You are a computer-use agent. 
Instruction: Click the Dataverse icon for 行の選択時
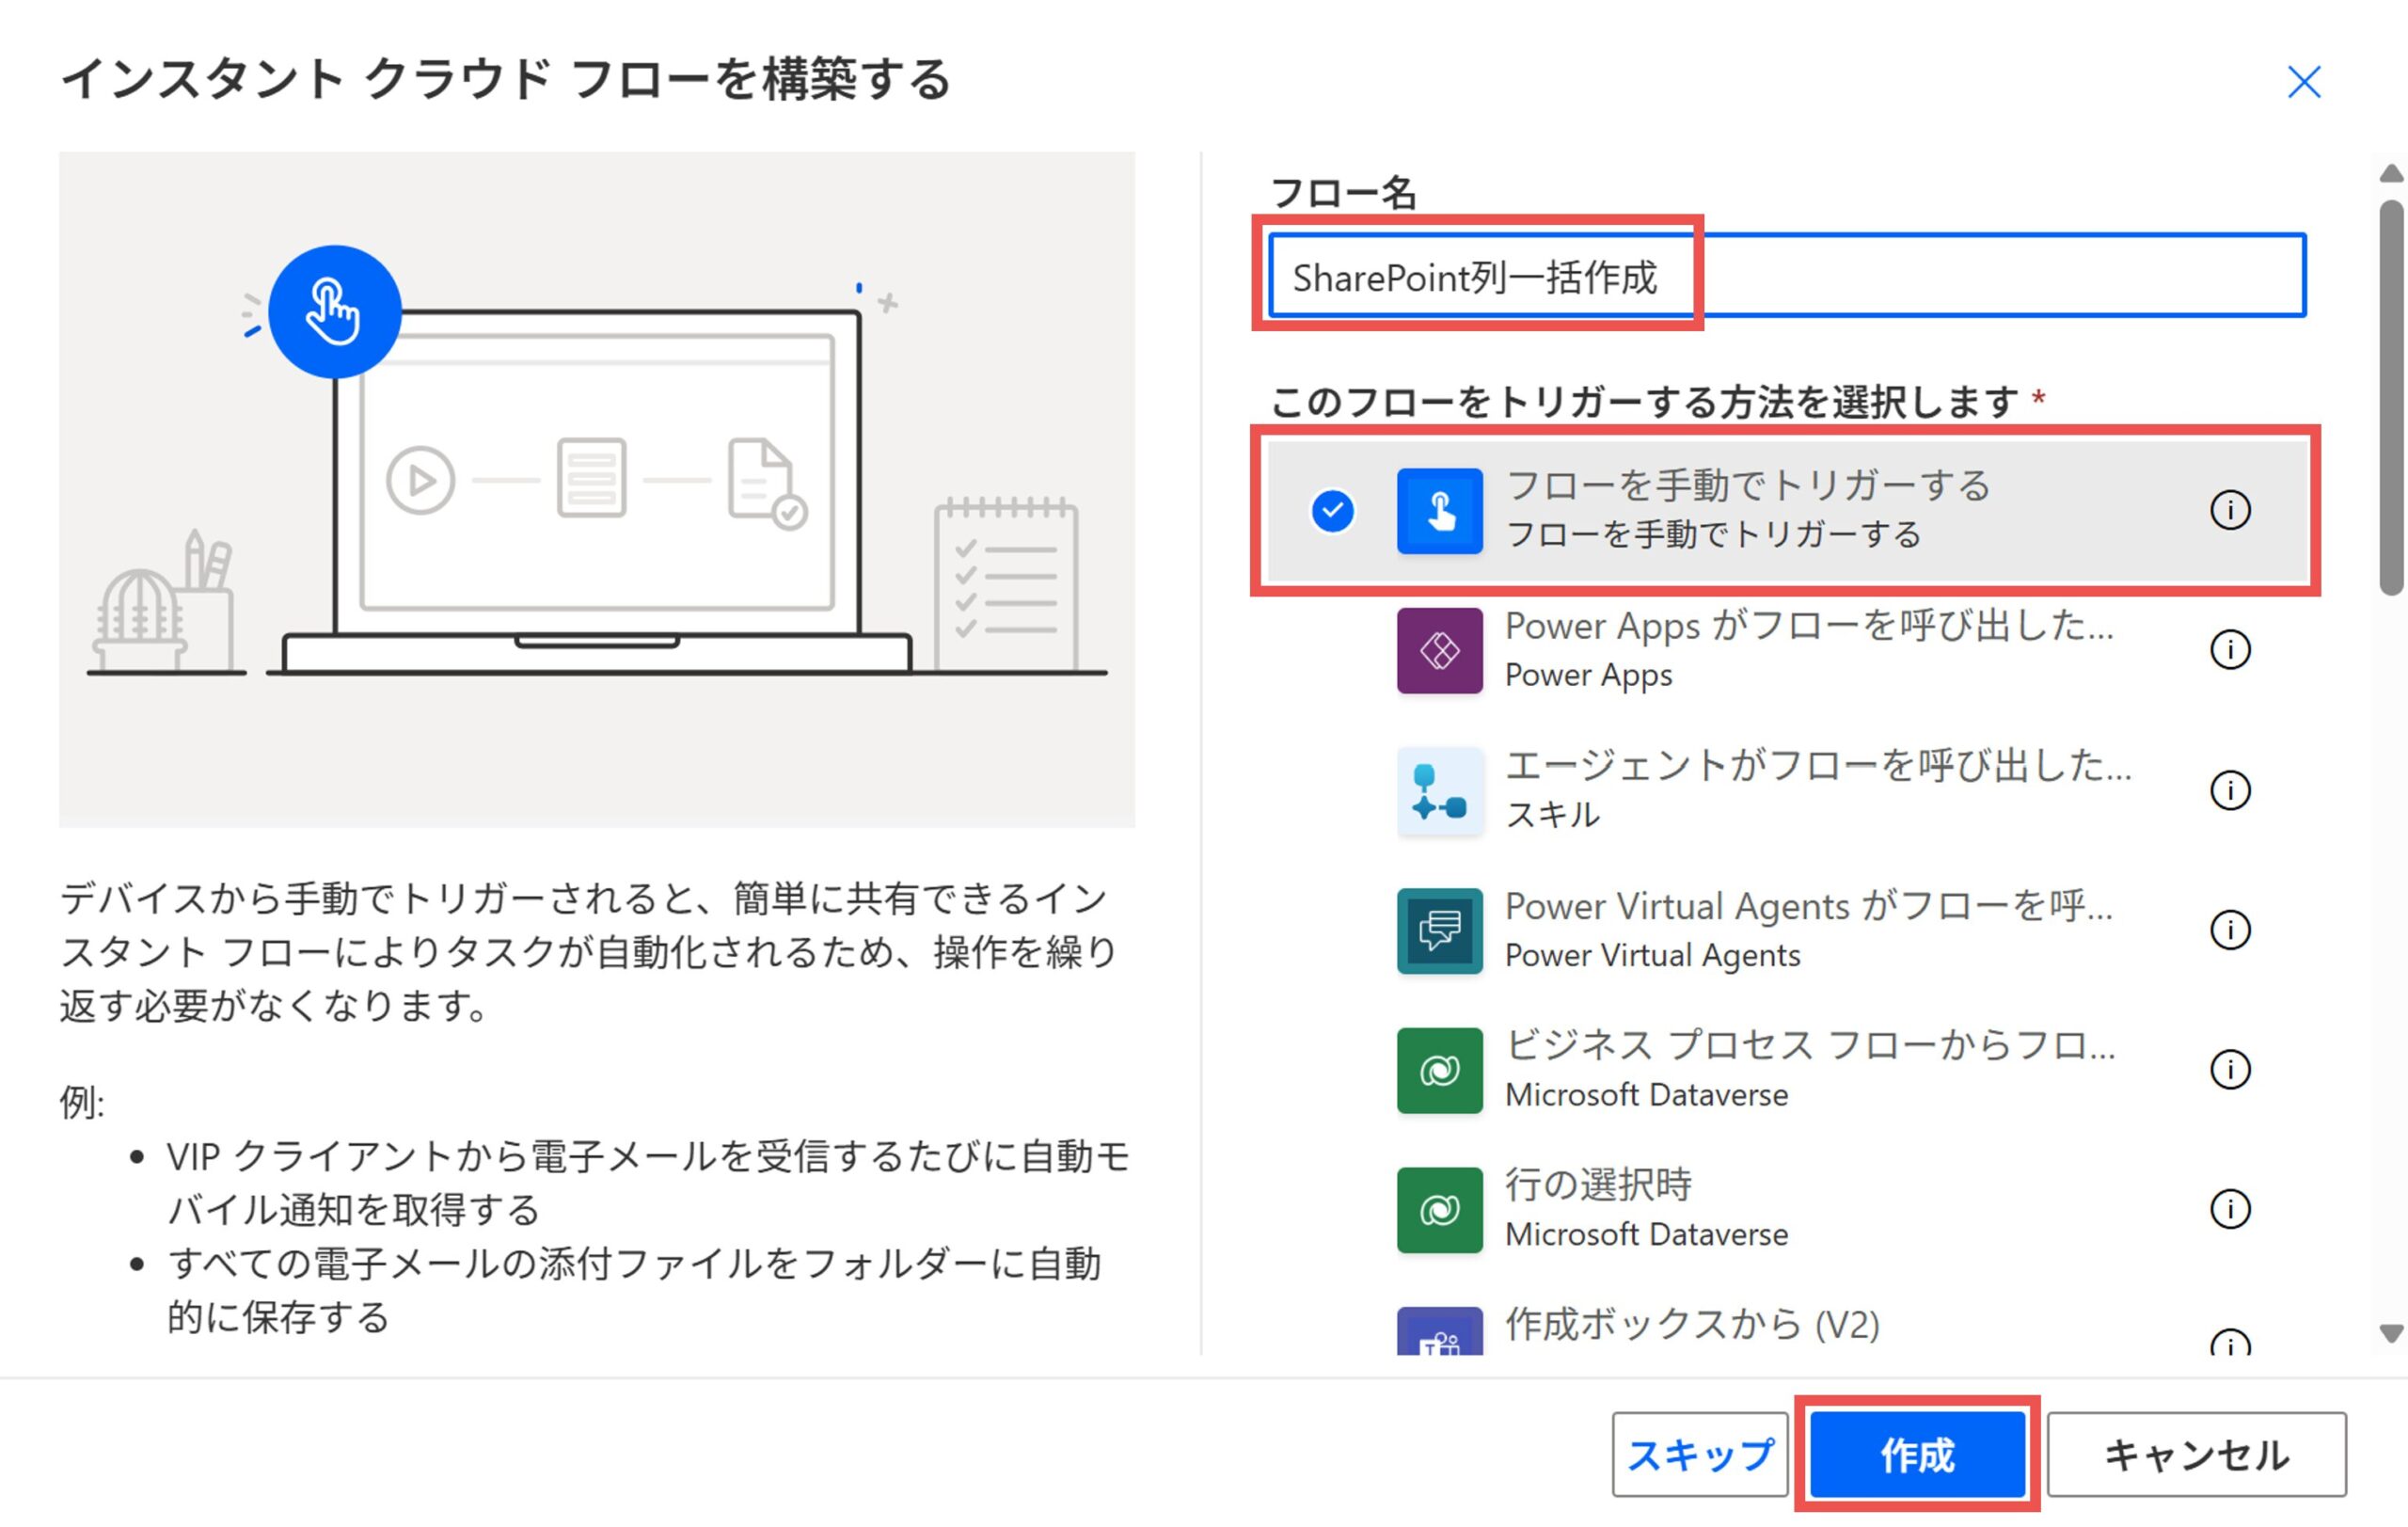pyautogui.click(x=1439, y=1209)
